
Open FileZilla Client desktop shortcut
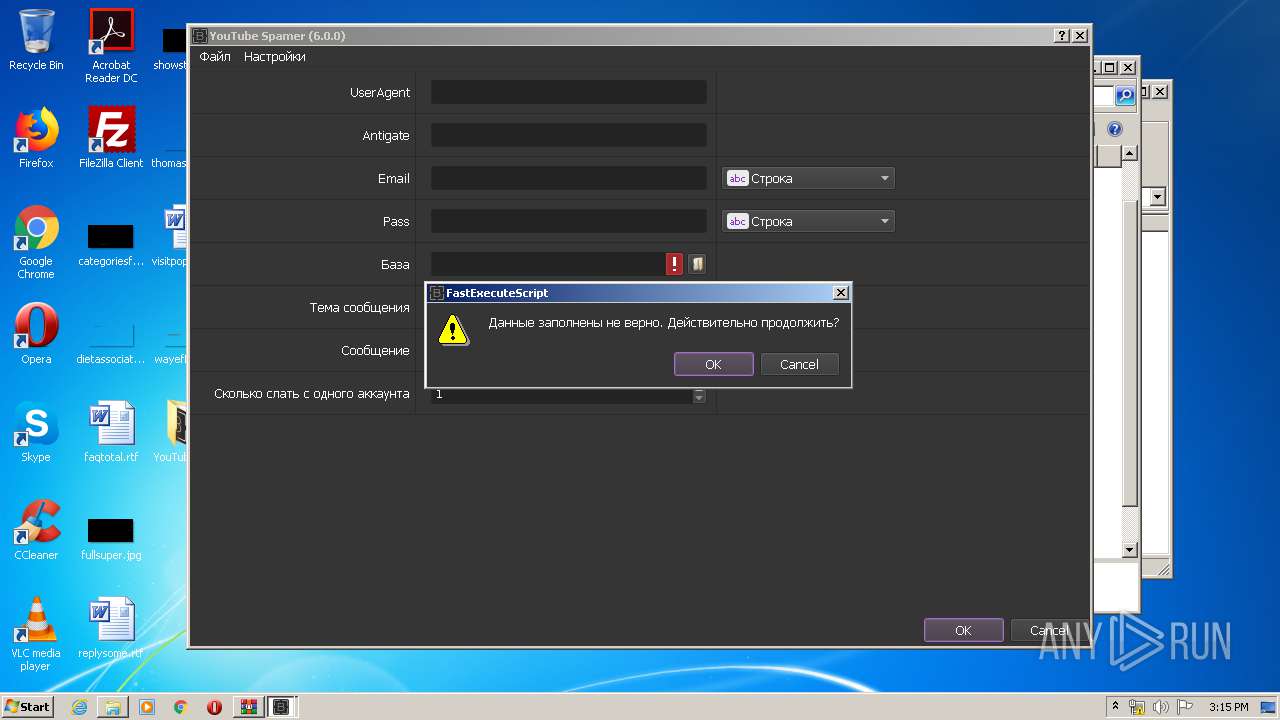(x=111, y=138)
